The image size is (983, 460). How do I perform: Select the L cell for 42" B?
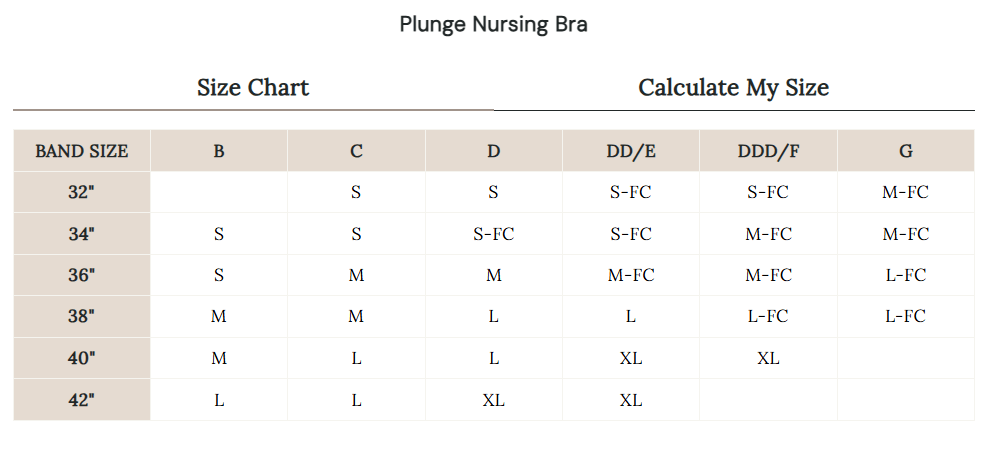click(219, 400)
